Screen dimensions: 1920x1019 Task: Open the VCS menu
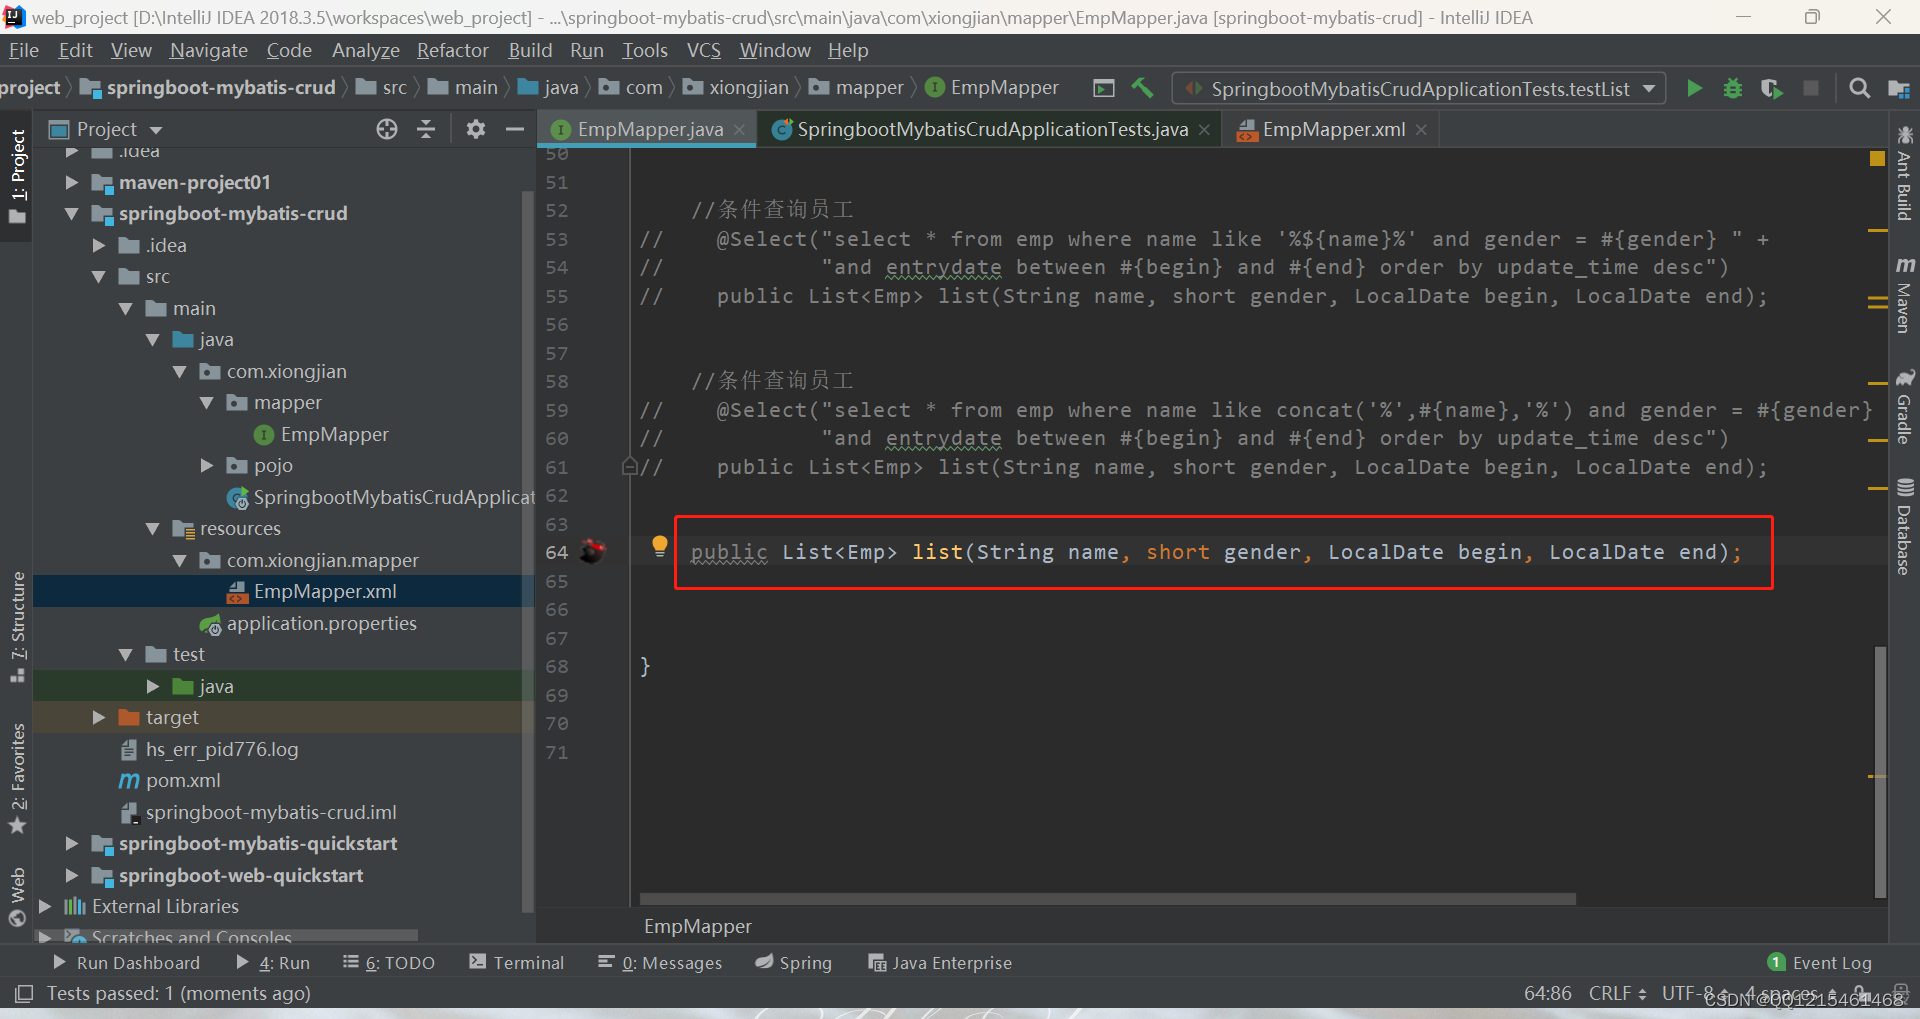click(x=703, y=50)
